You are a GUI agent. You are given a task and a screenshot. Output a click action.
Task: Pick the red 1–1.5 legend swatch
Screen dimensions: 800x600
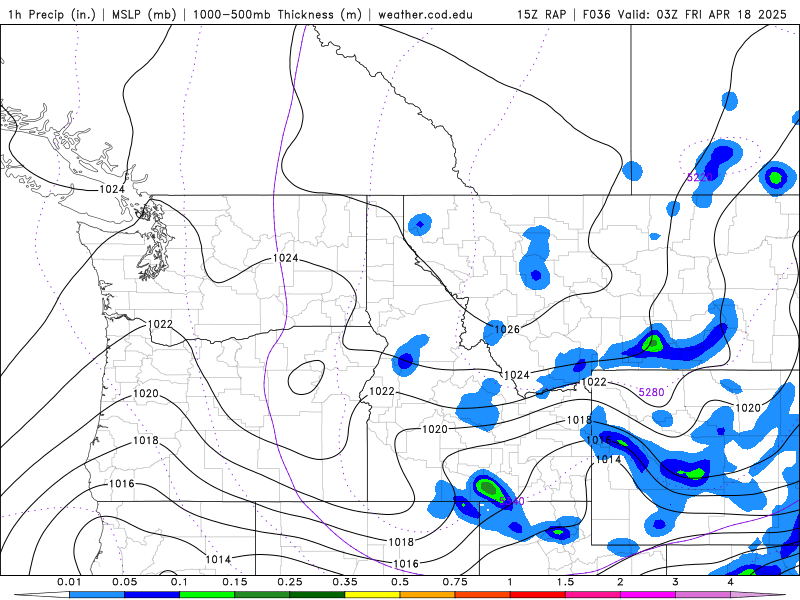[x=538, y=595]
